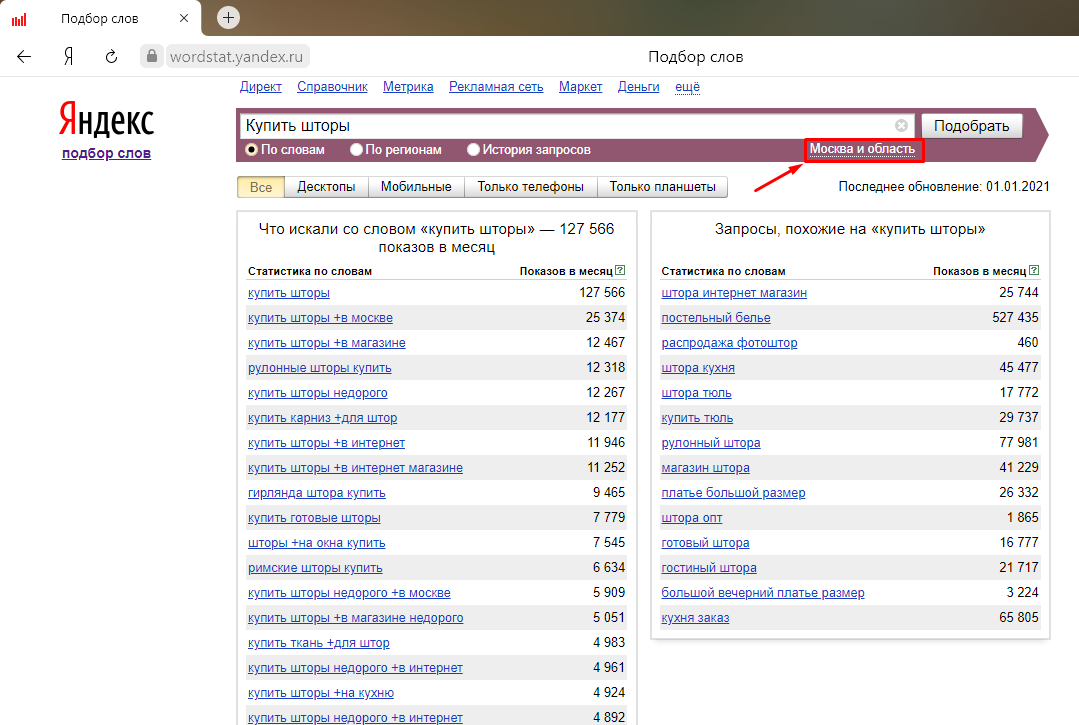Open the штора интернет магазин query

click(734, 293)
